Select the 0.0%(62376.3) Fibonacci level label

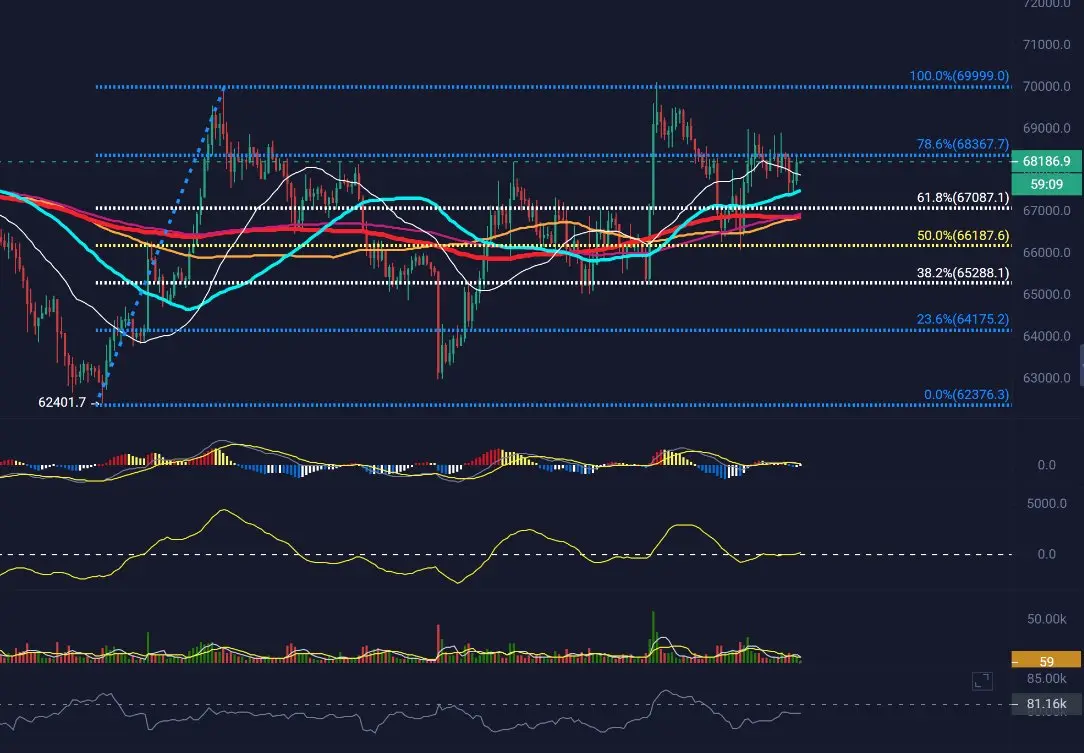pyautogui.click(x=966, y=394)
